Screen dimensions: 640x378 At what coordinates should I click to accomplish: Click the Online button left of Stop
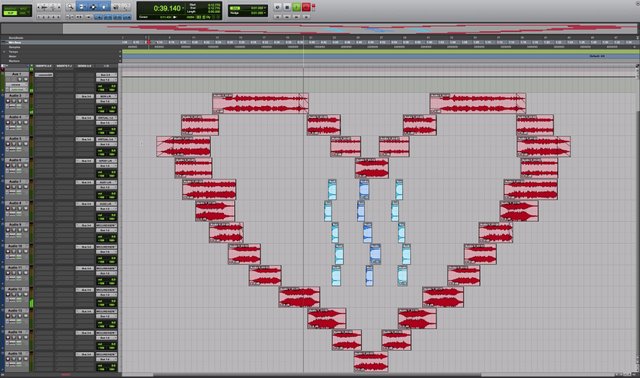click(278, 7)
